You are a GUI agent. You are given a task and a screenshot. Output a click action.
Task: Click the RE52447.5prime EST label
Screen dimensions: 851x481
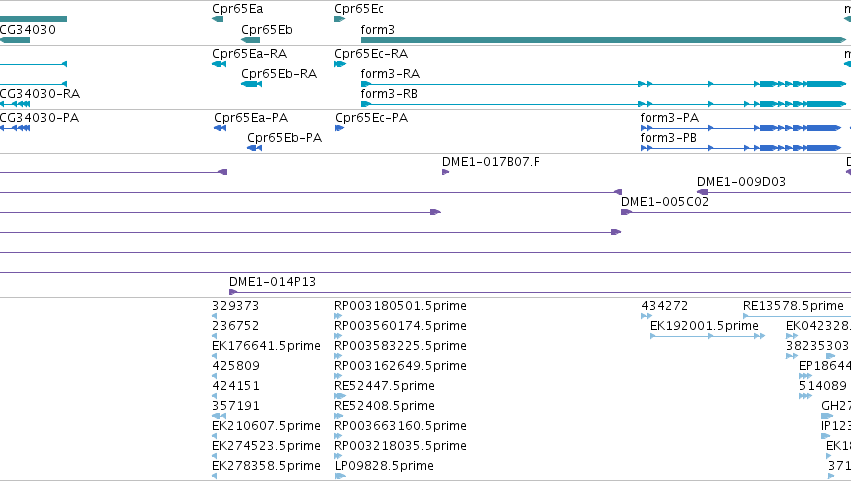[x=385, y=386]
